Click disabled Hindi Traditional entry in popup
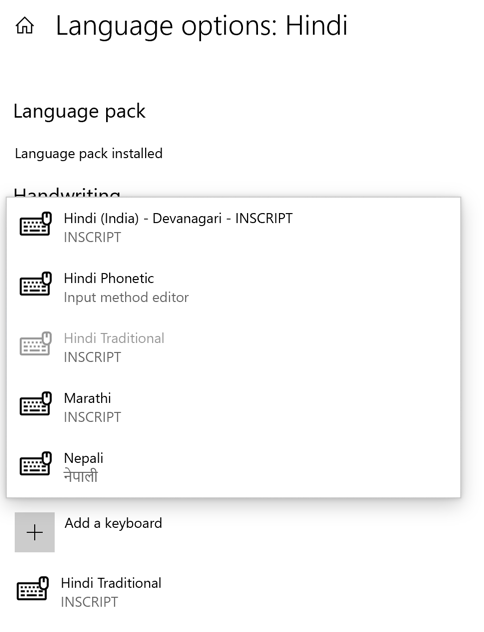 click(233, 347)
